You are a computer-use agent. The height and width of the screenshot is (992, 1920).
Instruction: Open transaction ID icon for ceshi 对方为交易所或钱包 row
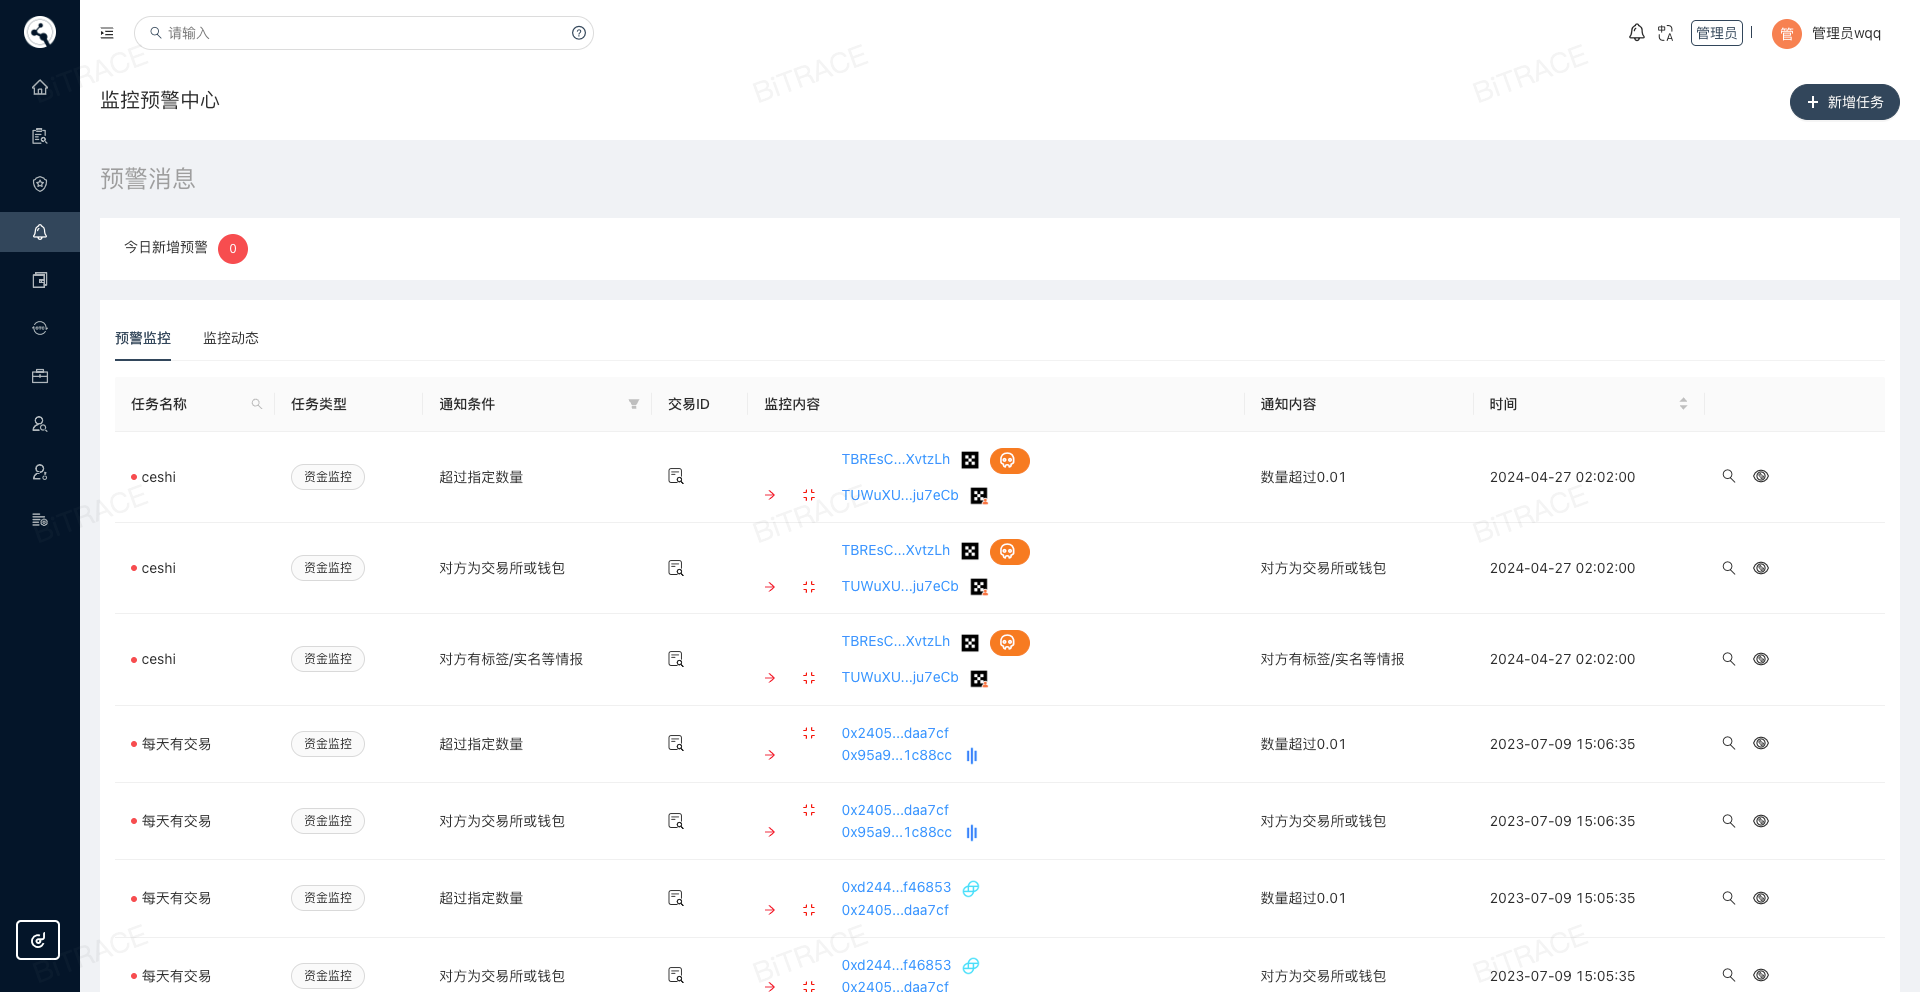point(676,568)
